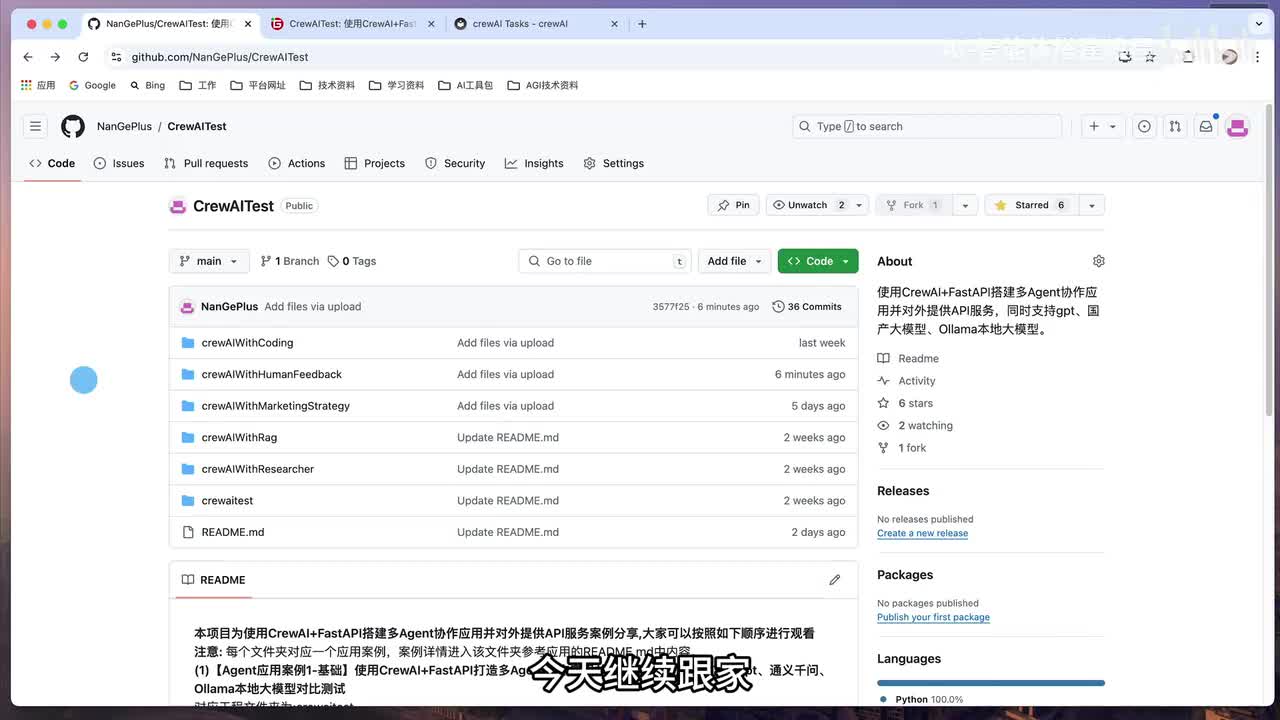The image size is (1280, 720).
Task: Focus the Type / to search field
Action: coord(927,126)
